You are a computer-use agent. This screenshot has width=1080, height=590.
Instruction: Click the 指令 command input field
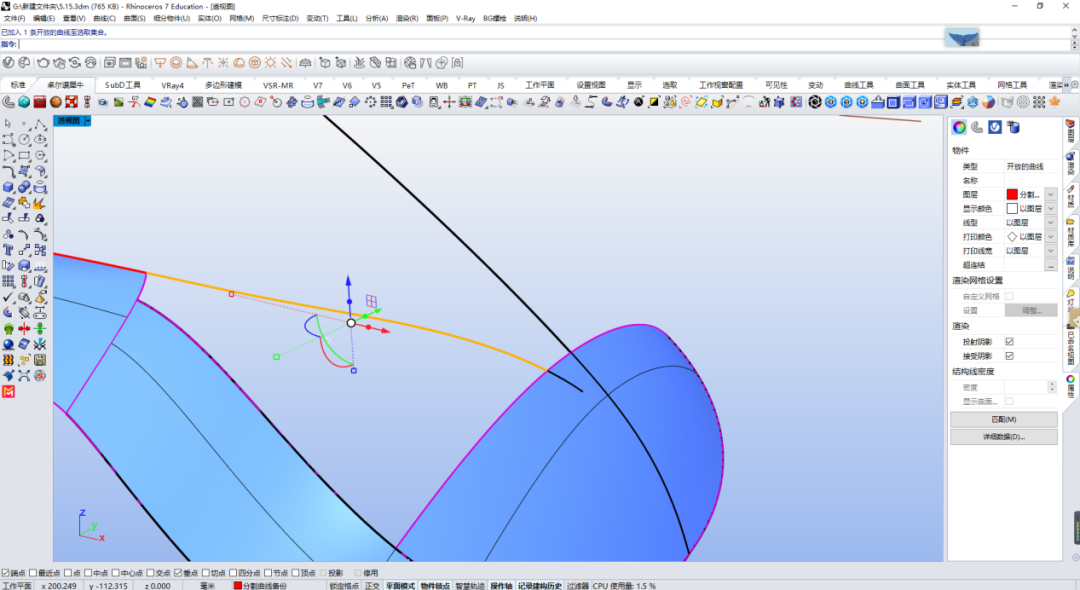544,44
